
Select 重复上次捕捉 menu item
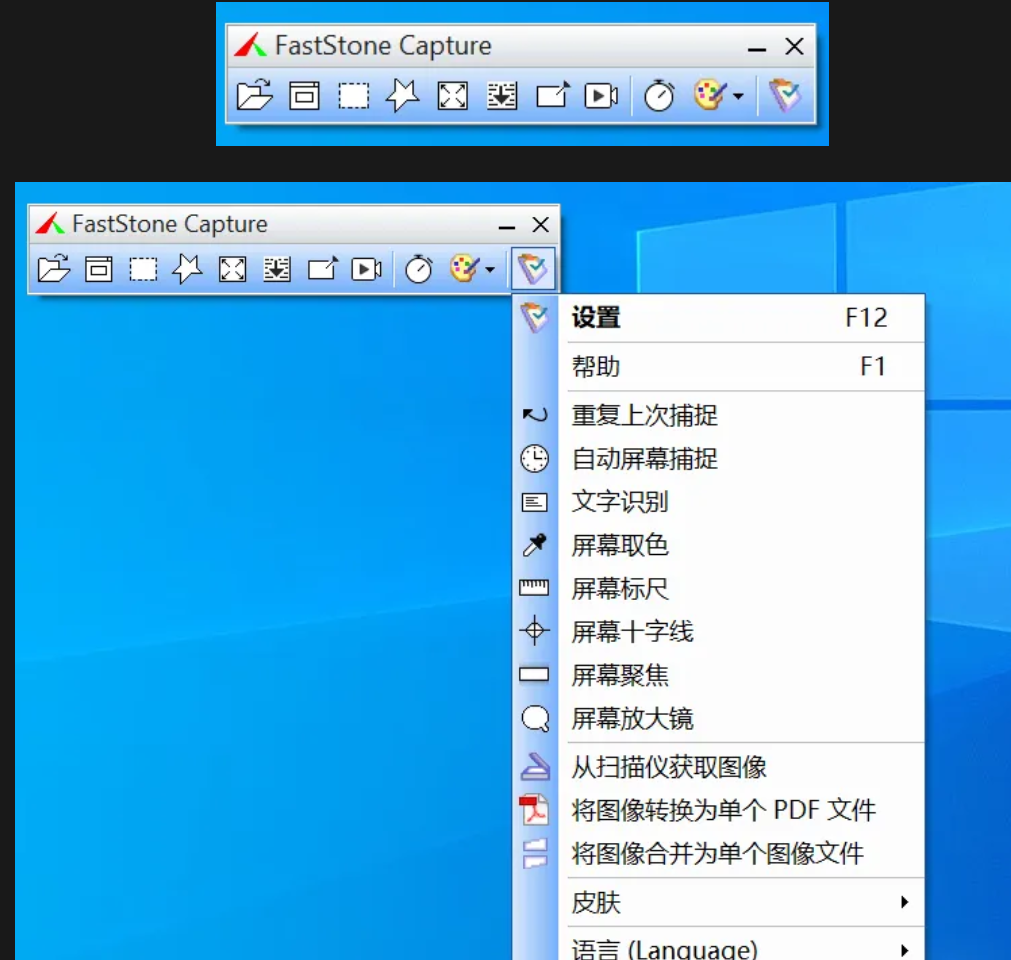(718, 415)
